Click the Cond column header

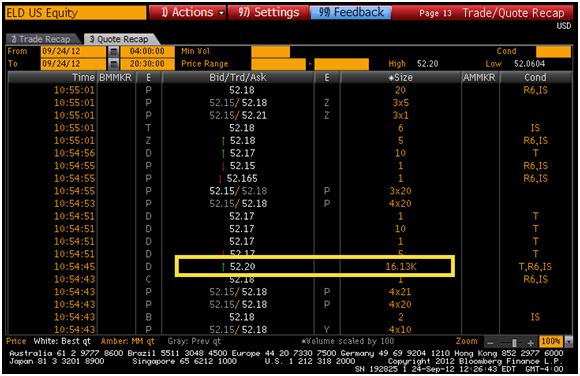point(535,77)
